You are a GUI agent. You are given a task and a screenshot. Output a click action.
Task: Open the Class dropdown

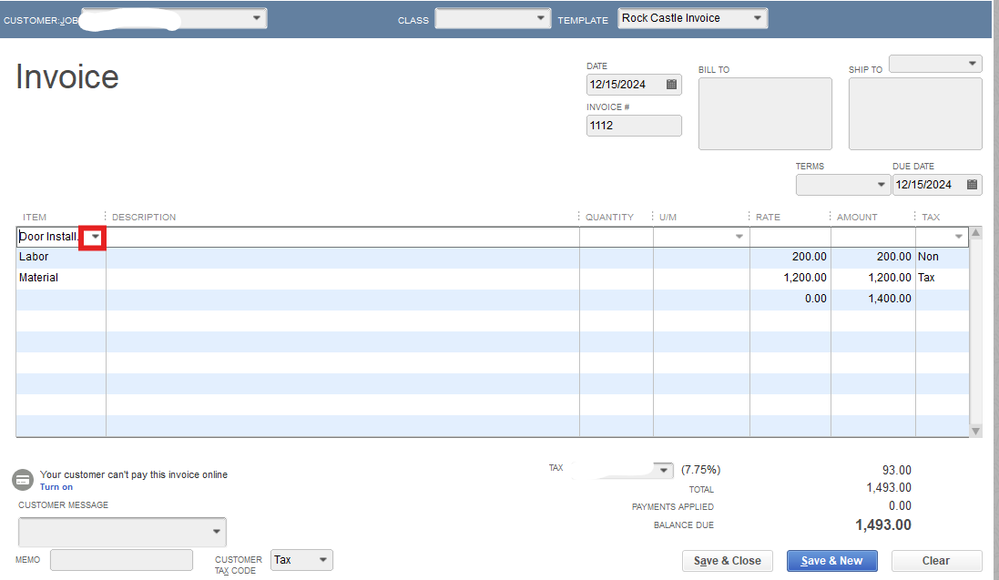click(x=540, y=18)
